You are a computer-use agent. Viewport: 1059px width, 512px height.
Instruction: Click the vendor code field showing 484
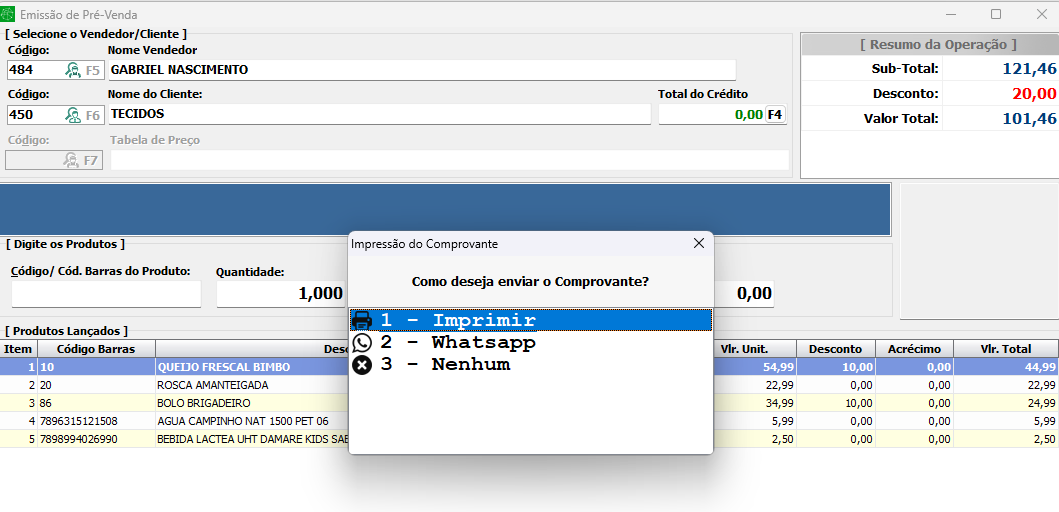click(x=33, y=70)
